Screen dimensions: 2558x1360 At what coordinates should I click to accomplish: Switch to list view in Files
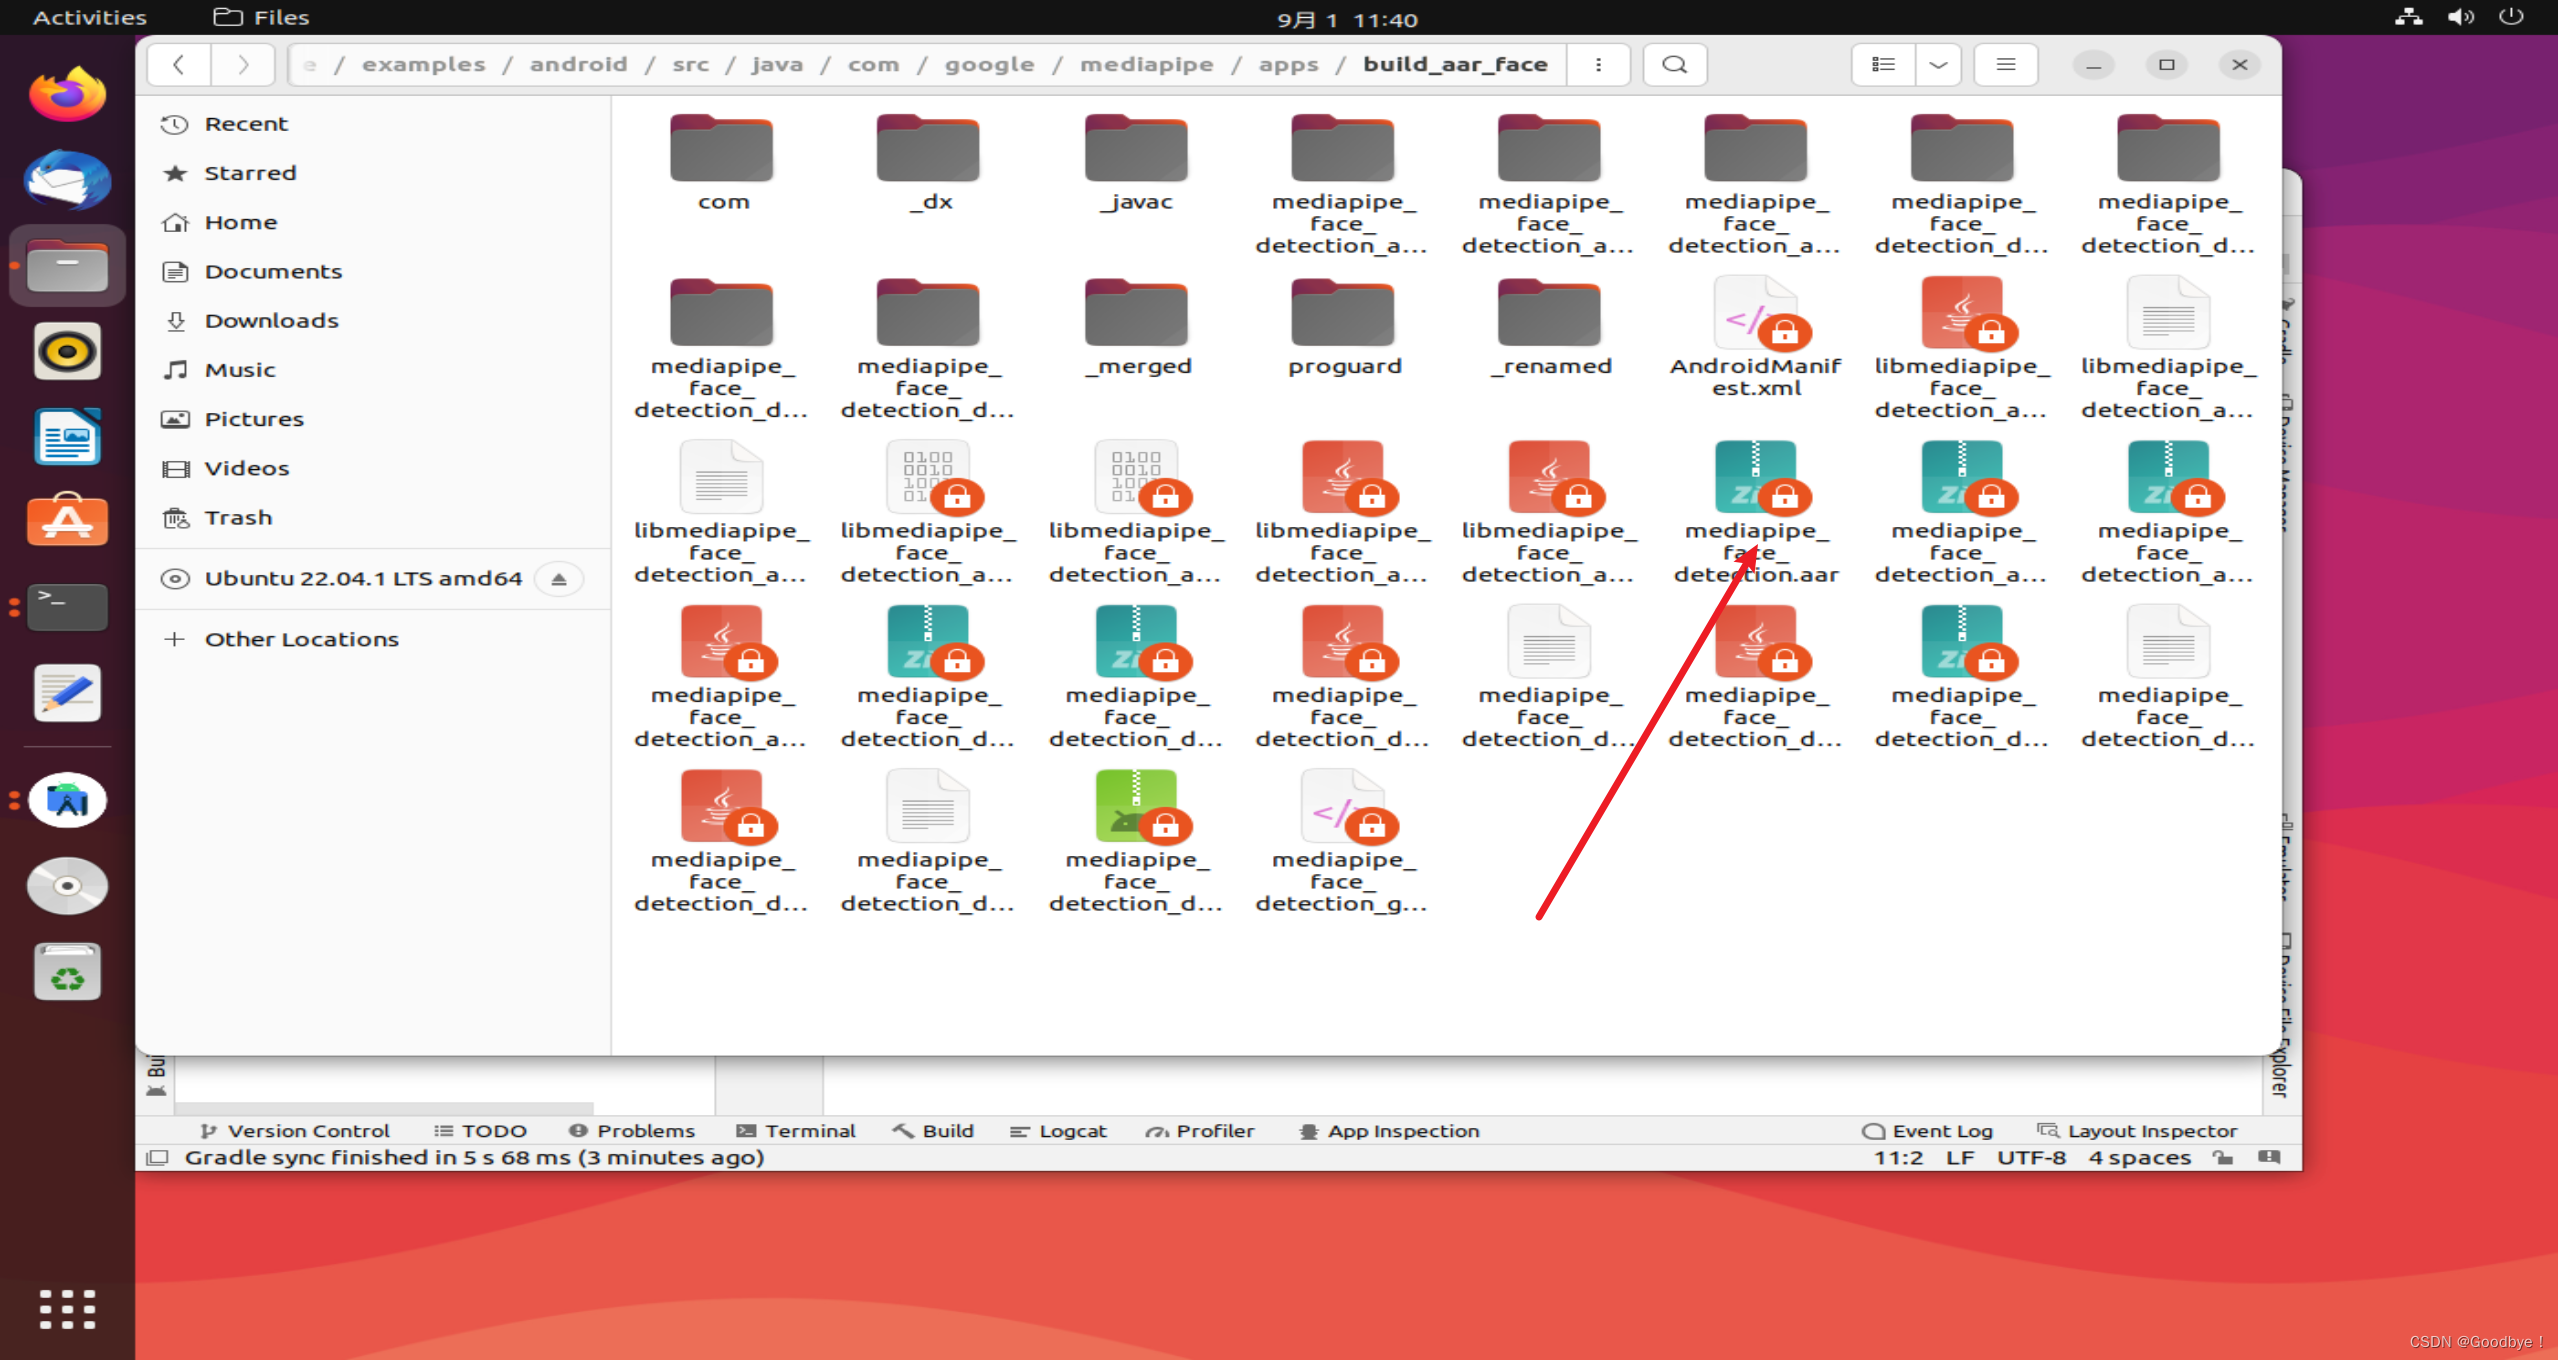tap(1883, 65)
